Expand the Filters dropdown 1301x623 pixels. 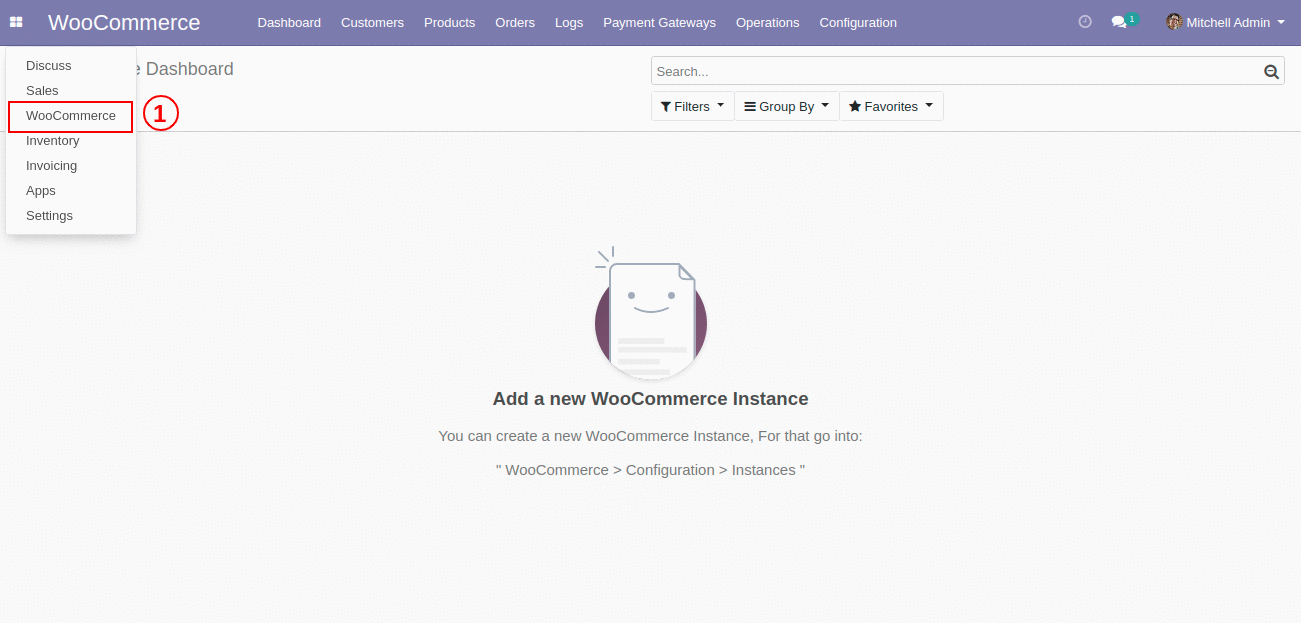[692, 106]
